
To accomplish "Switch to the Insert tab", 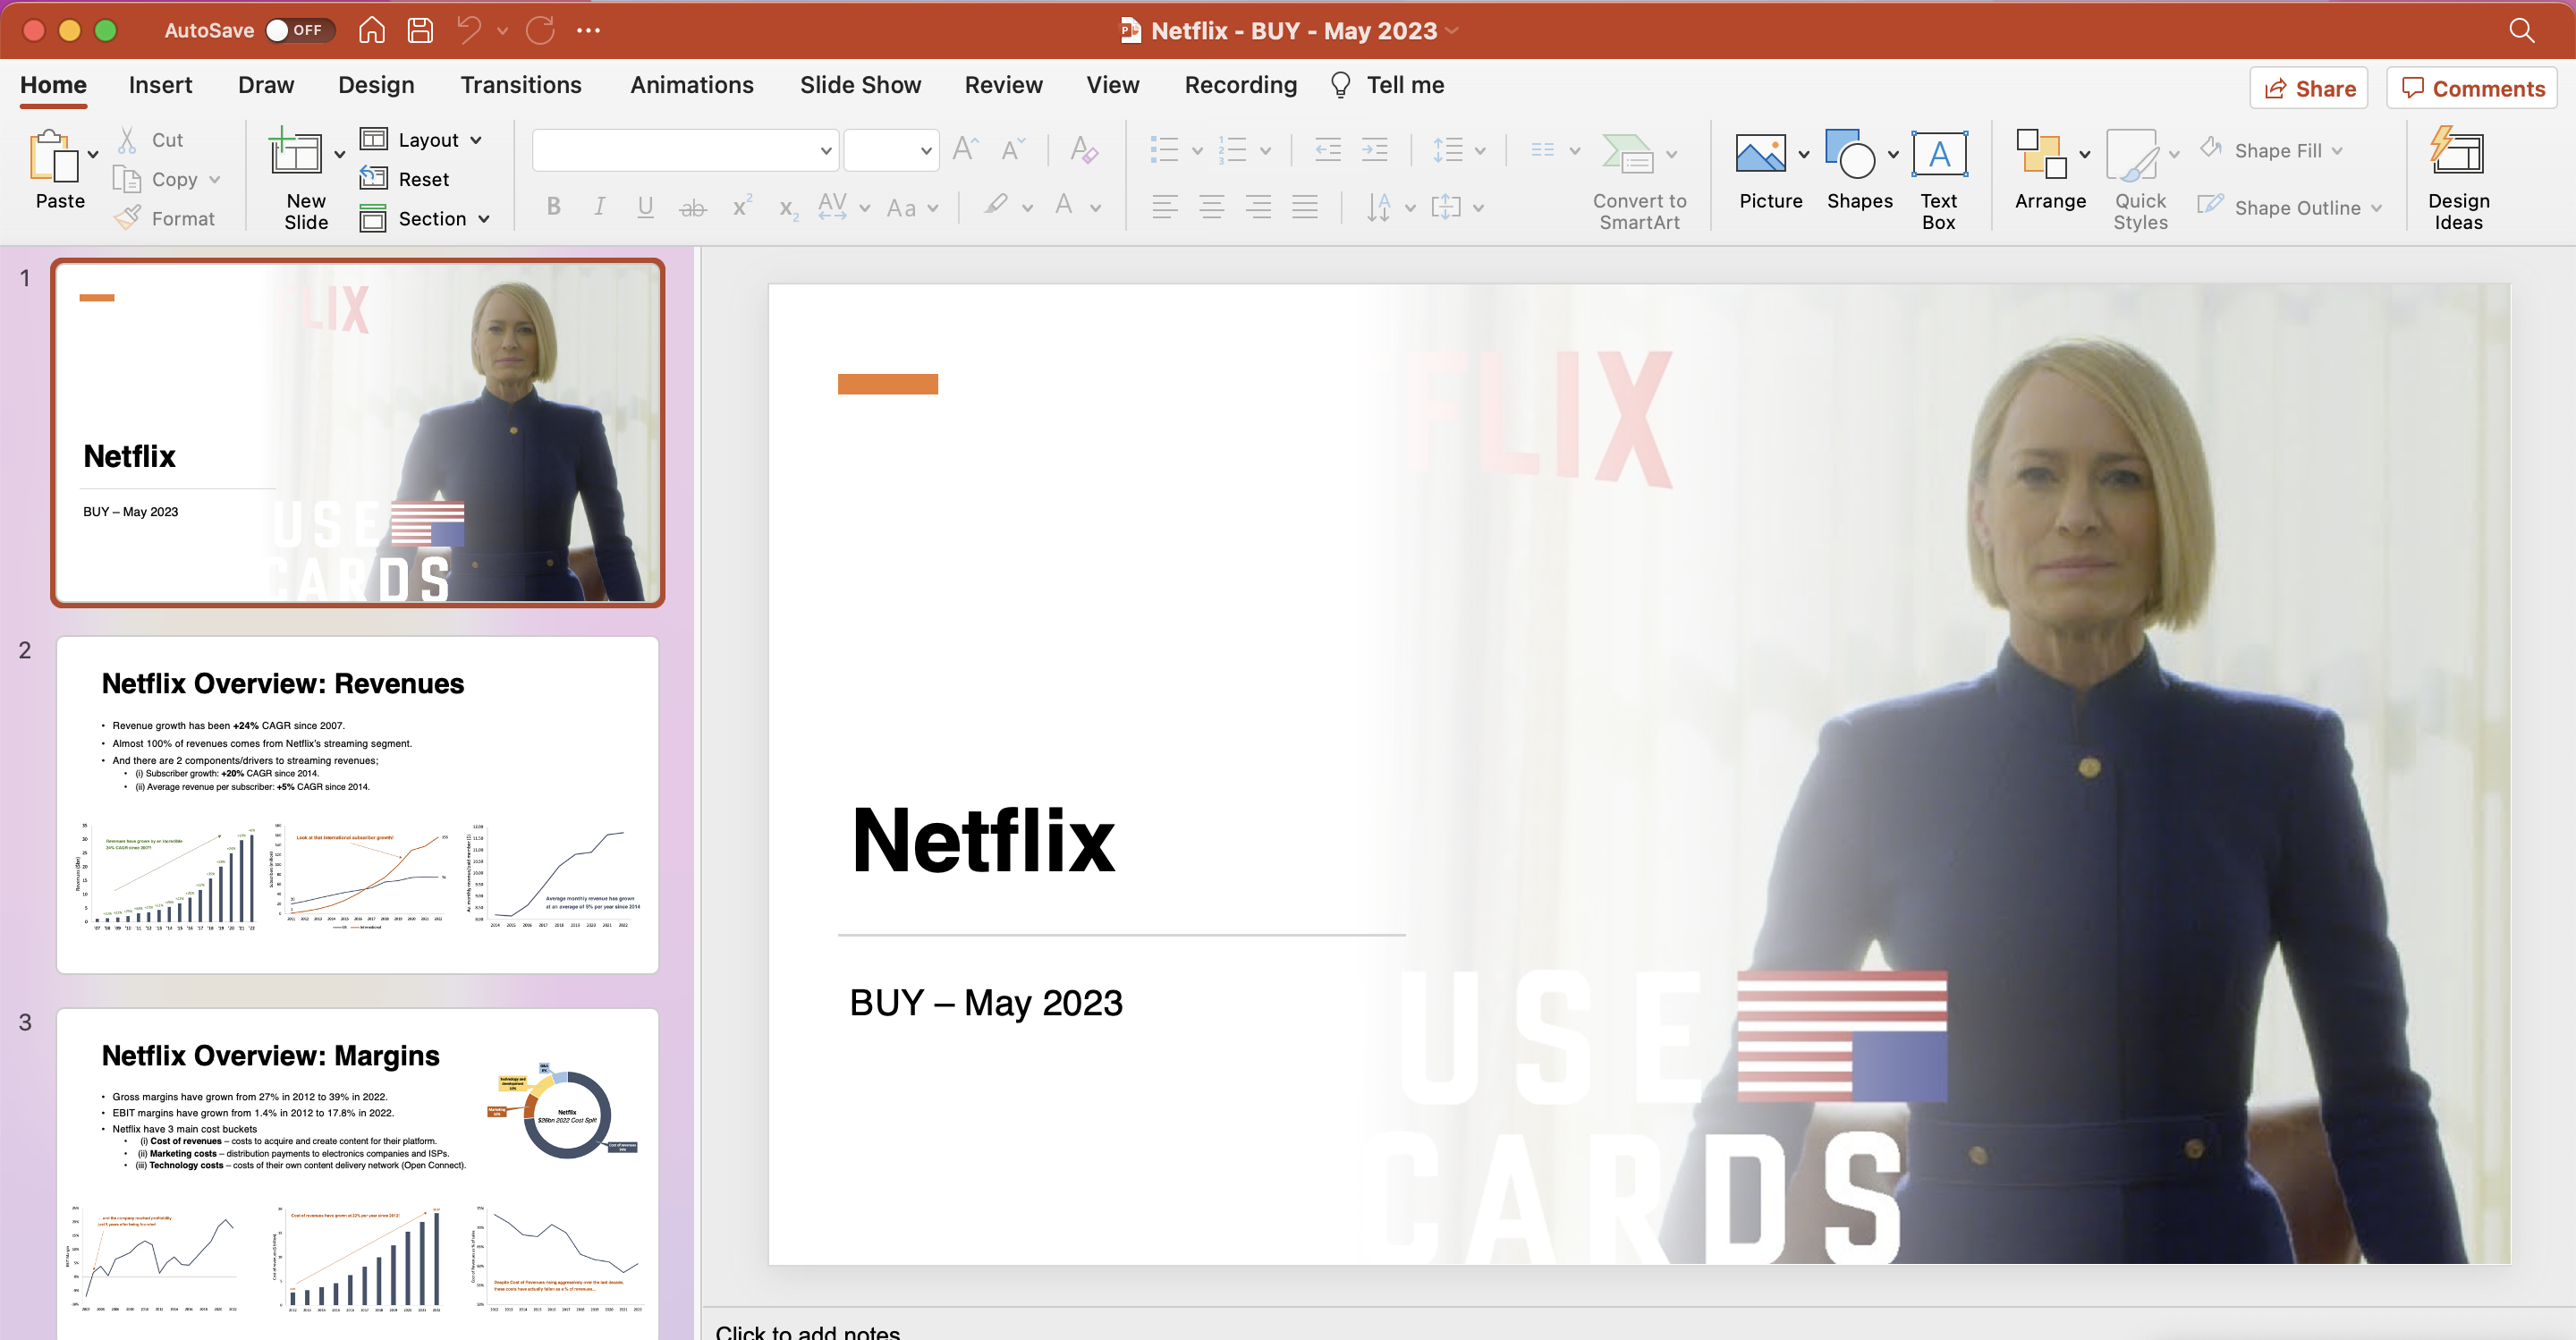I will coord(160,85).
